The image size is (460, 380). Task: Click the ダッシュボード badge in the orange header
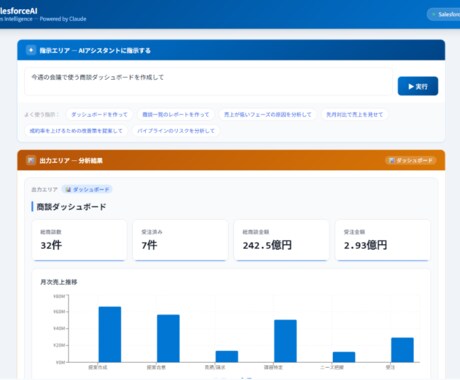[411, 160]
